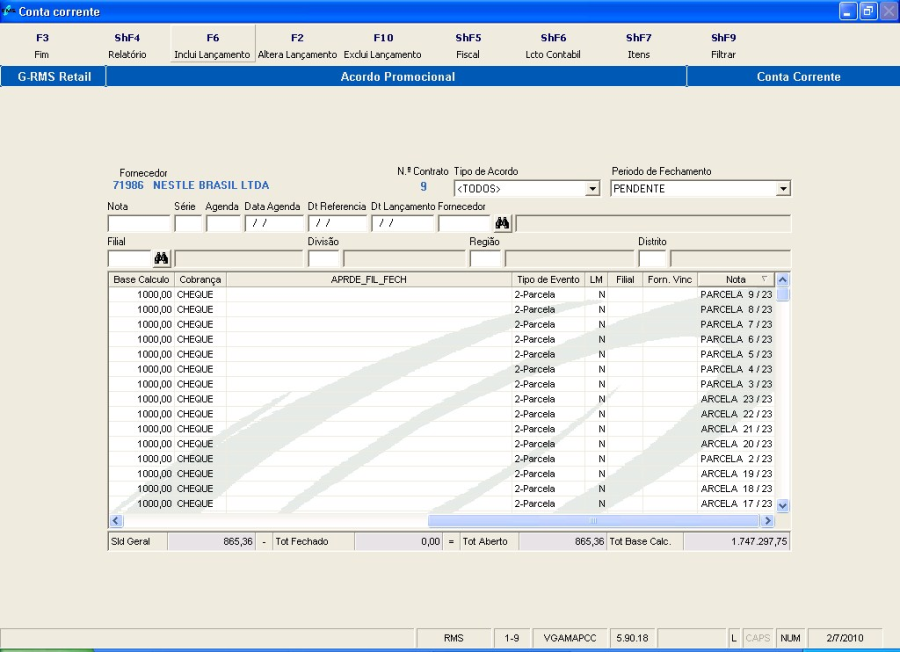Viewport: 900px width, 652px height.
Task: Select the row ARCELA 18 / 23
Action: 441,488
